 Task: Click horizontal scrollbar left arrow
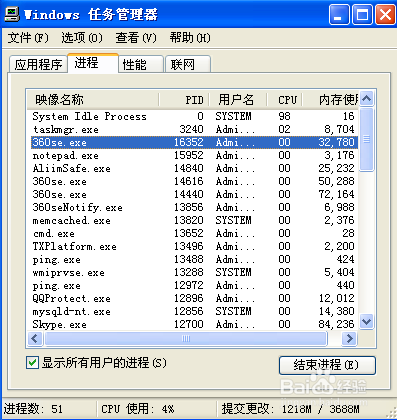35,339
